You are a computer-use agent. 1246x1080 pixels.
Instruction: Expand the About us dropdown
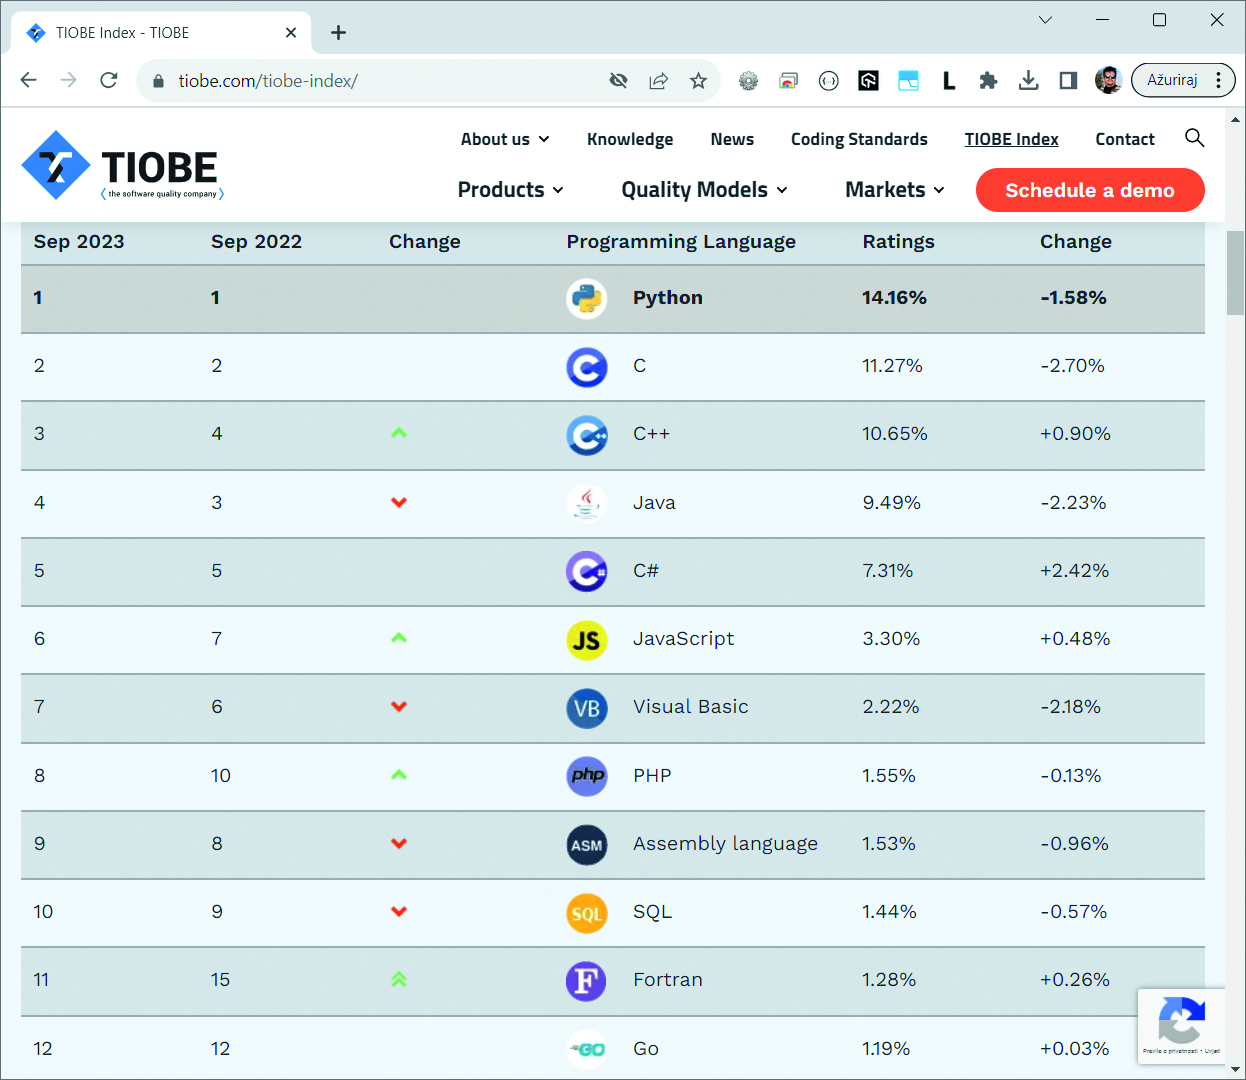point(505,139)
